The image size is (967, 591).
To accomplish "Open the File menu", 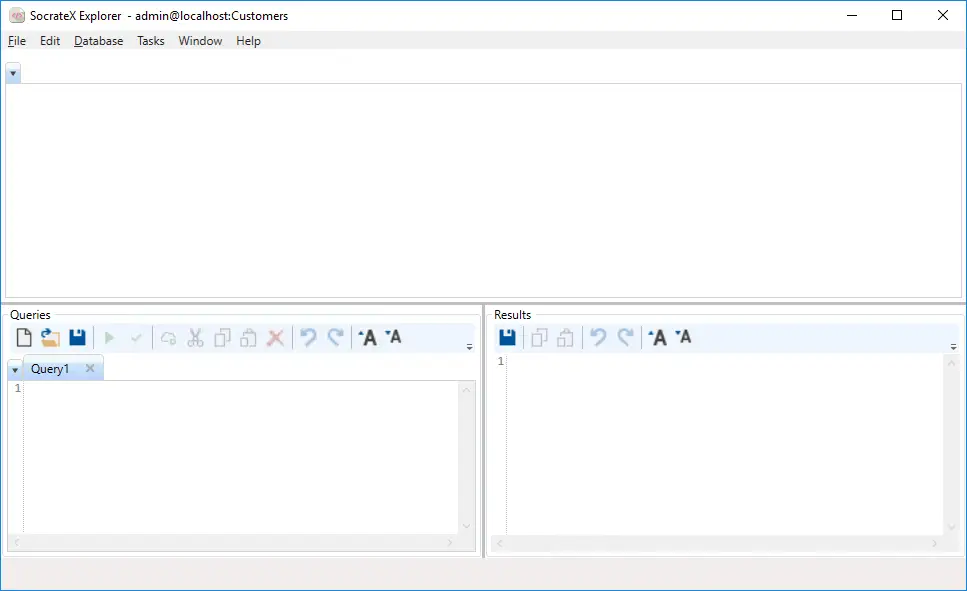I will [x=17, y=41].
